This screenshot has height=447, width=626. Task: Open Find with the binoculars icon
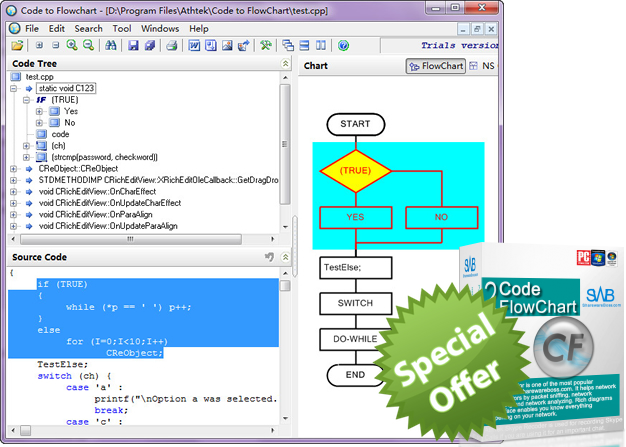[111, 45]
